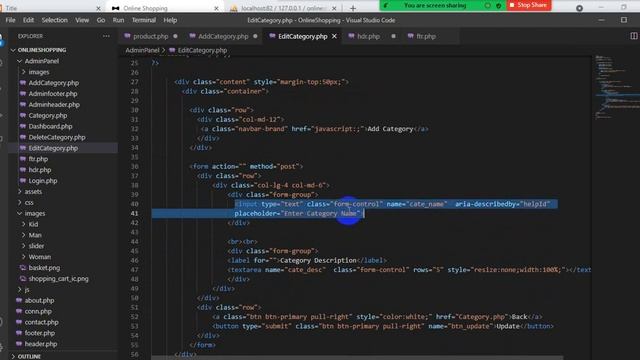Open DeleteCategory.php in the explorer

click(x=57, y=137)
